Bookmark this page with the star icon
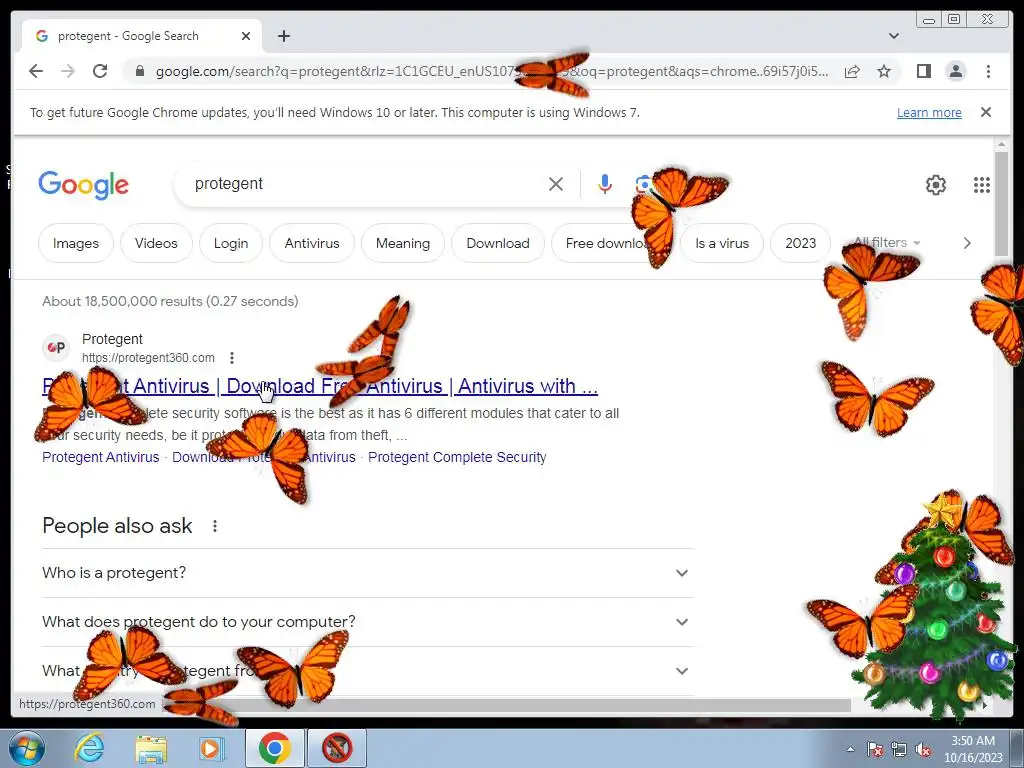This screenshot has height=768, width=1024. [884, 71]
